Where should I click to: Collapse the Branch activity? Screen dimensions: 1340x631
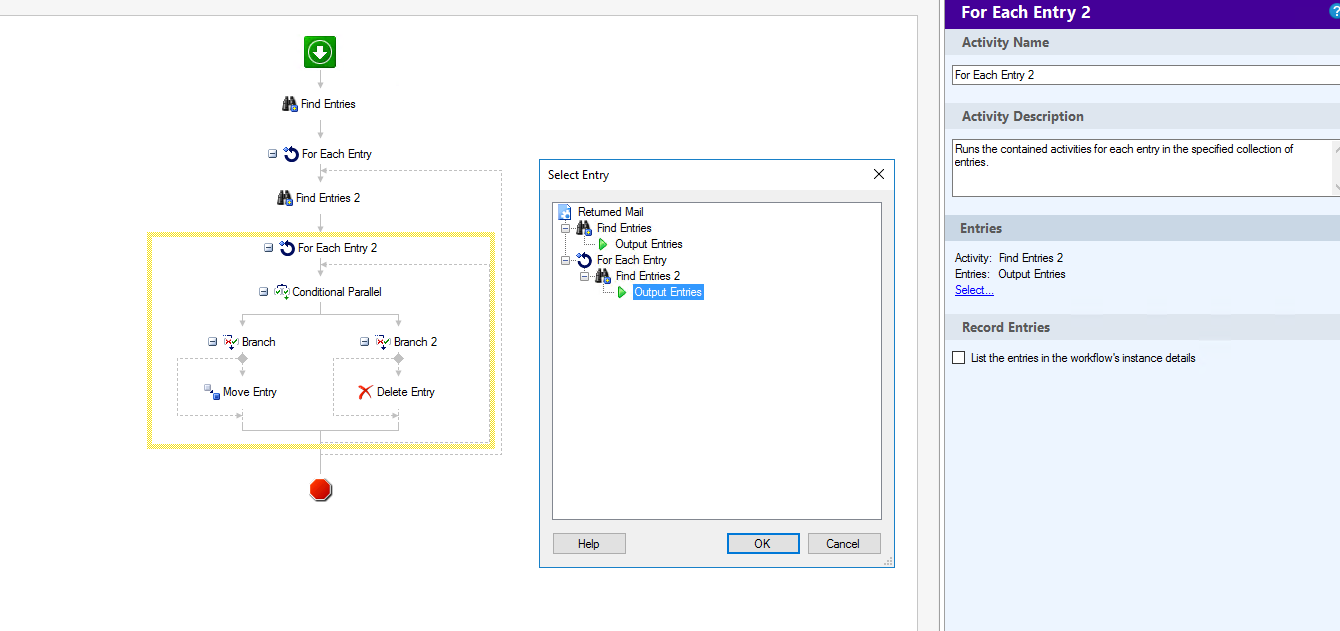[x=213, y=342]
